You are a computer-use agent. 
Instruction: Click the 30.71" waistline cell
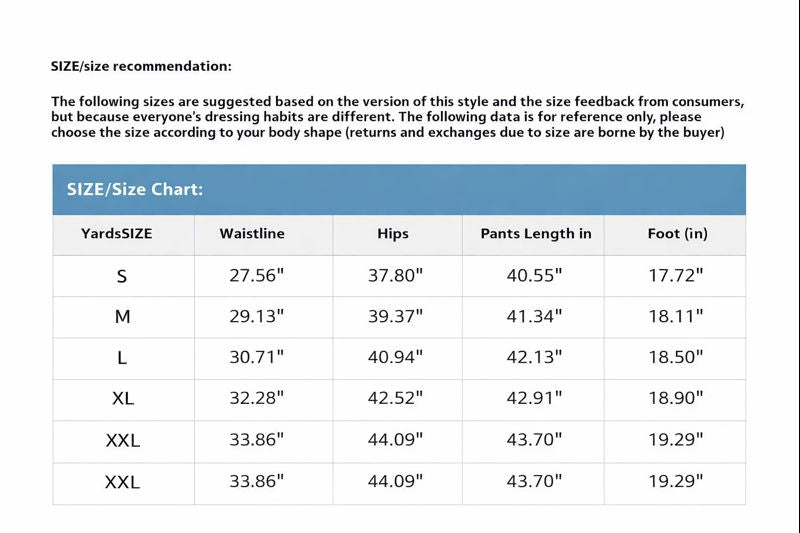tap(257, 357)
